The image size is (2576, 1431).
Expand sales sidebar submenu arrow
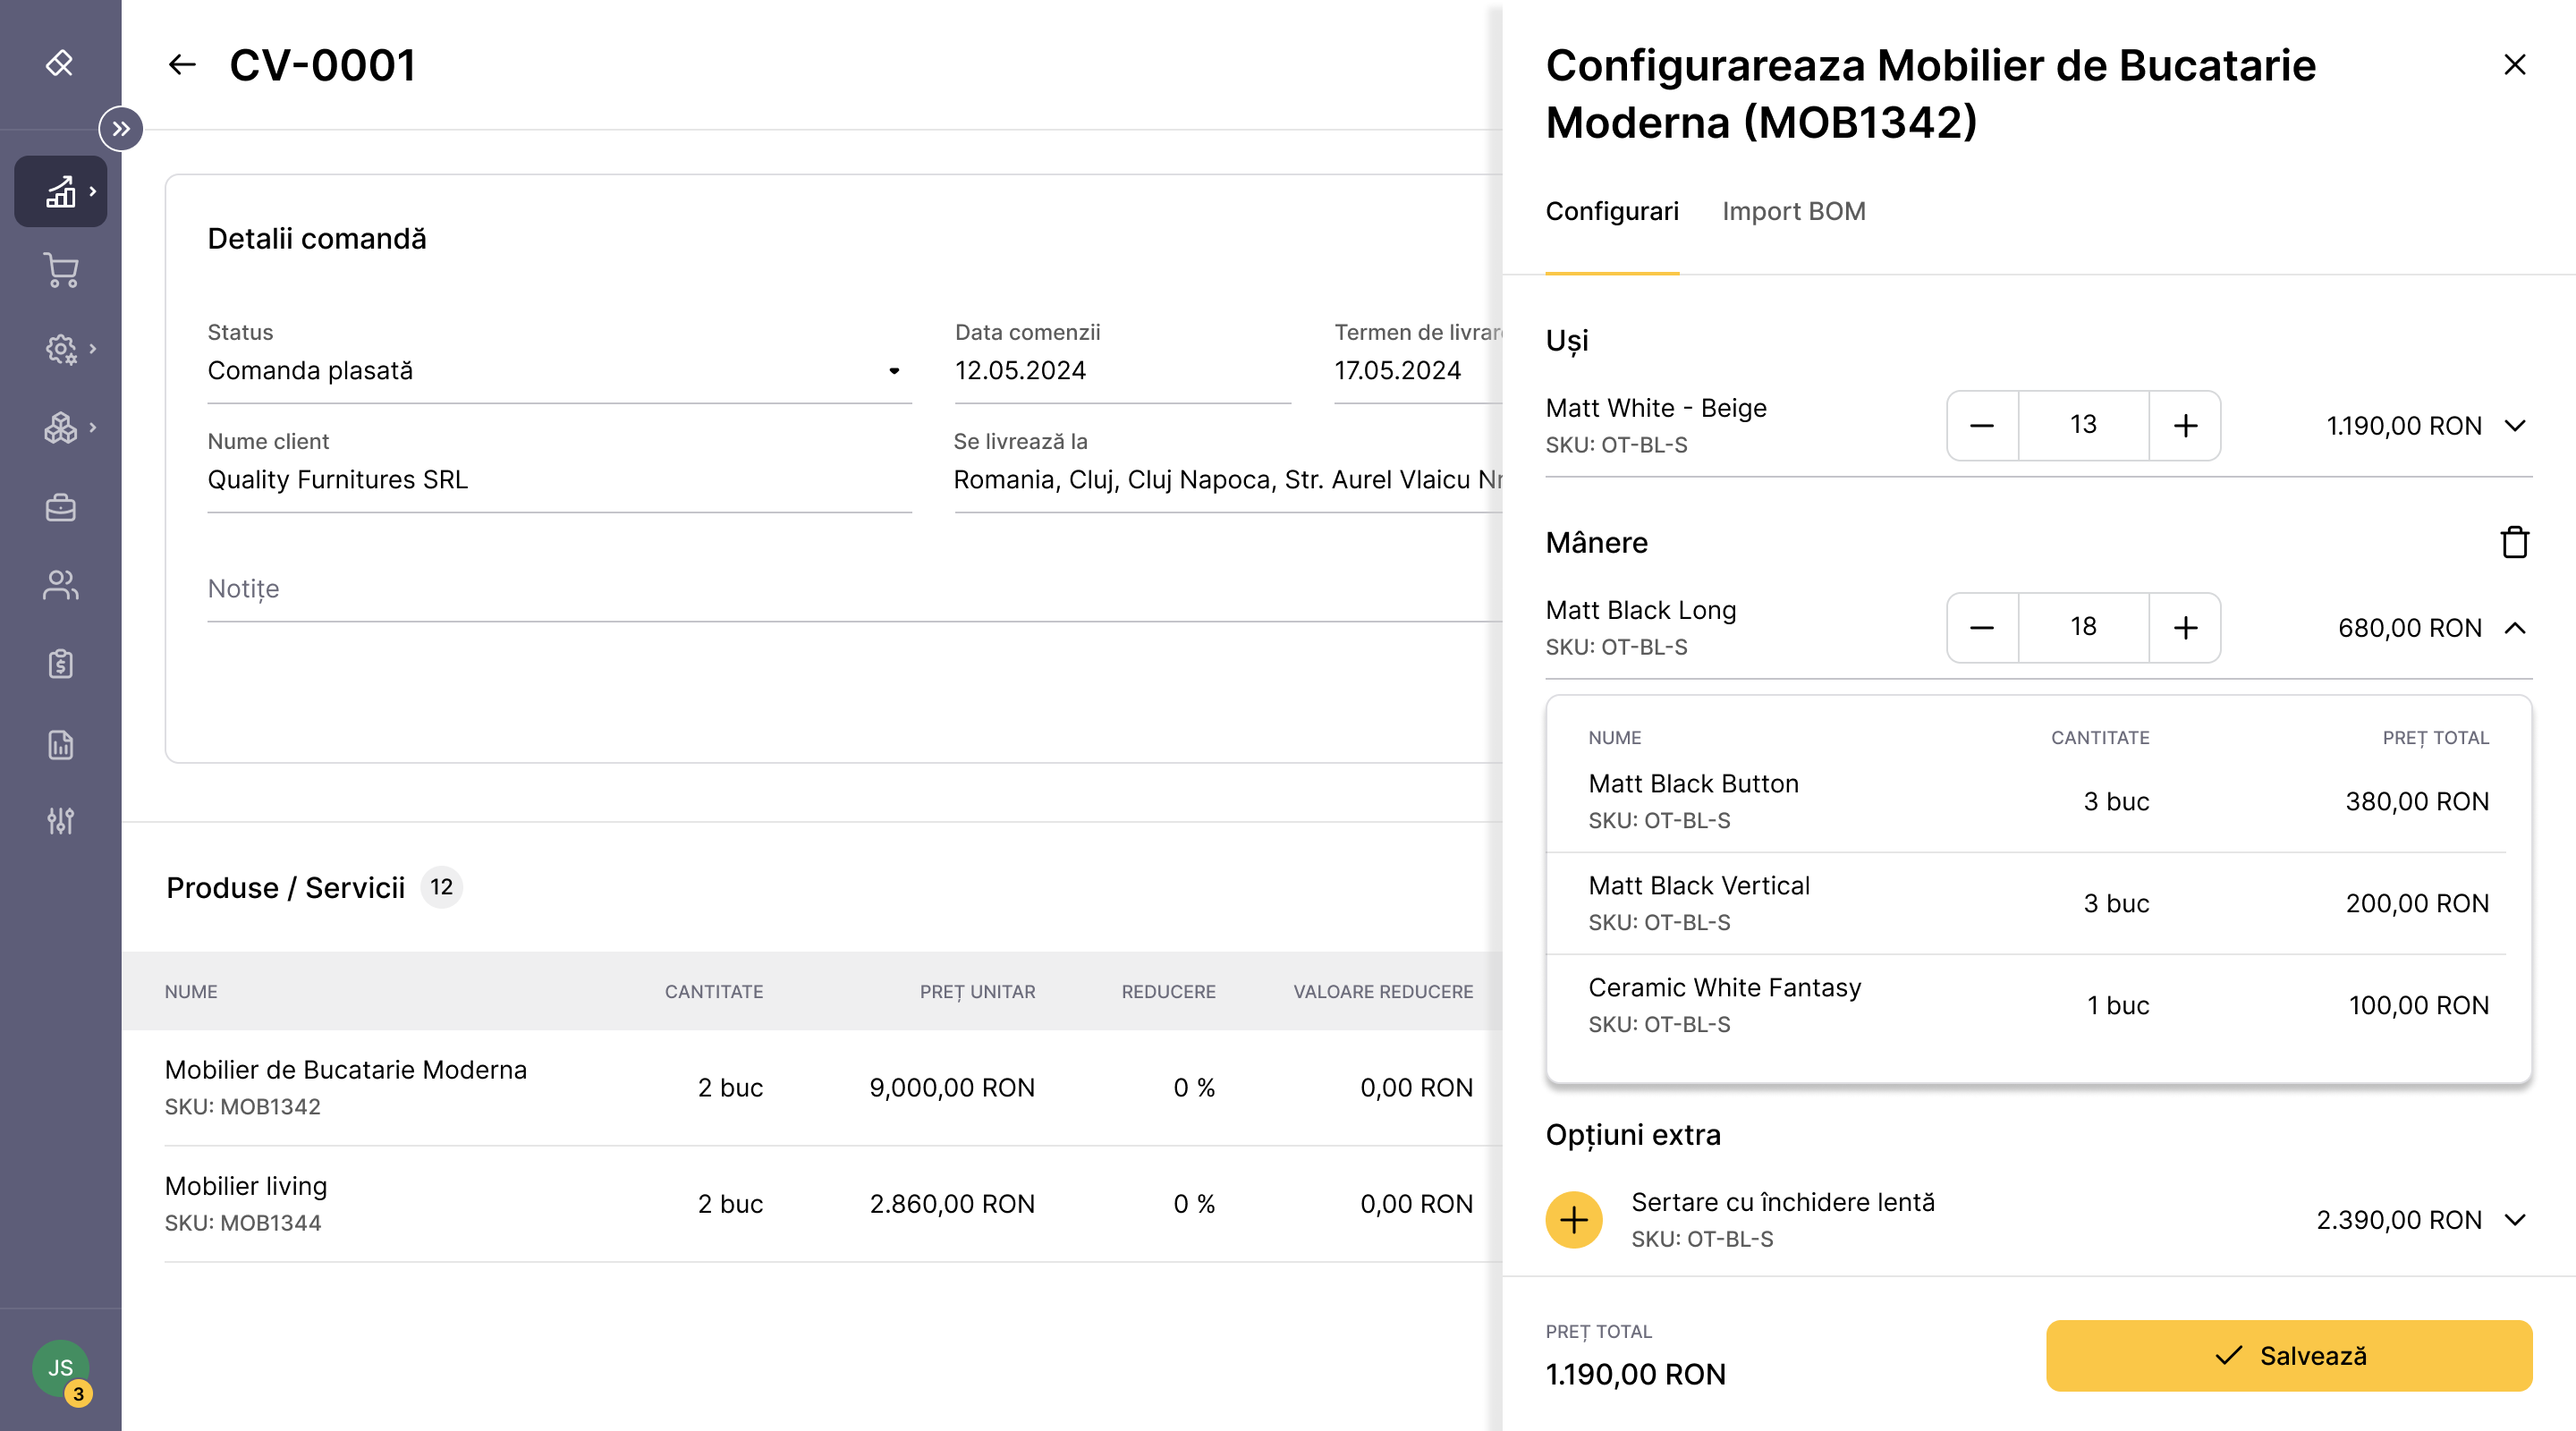pyautogui.click(x=93, y=191)
